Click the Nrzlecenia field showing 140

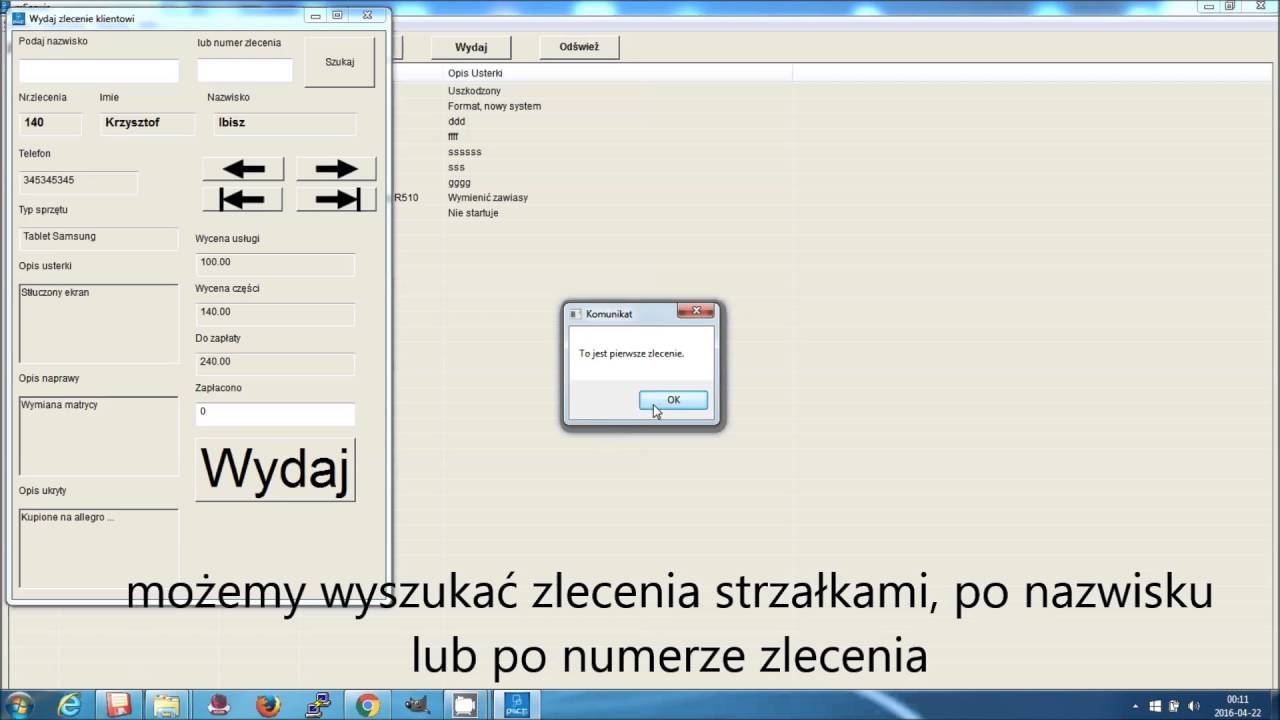pyautogui.click(x=50, y=123)
